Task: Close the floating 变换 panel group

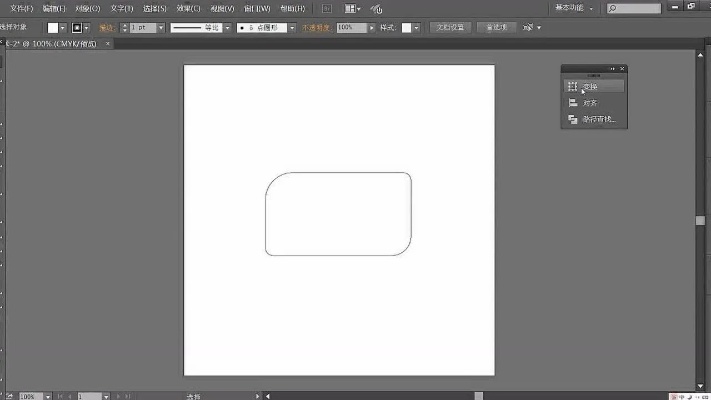Action: point(622,68)
